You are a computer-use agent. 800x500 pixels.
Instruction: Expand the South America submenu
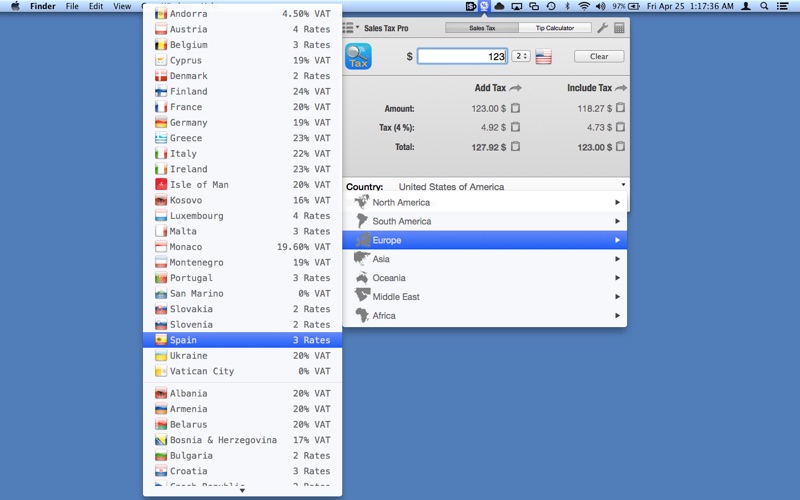tap(484, 221)
